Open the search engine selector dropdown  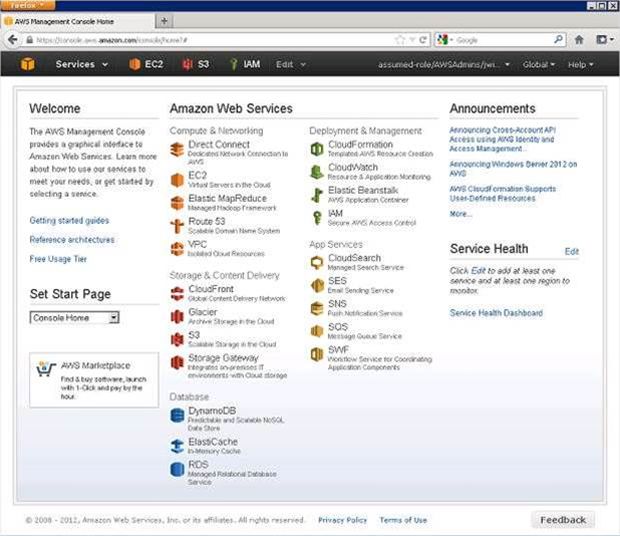point(445,40)
